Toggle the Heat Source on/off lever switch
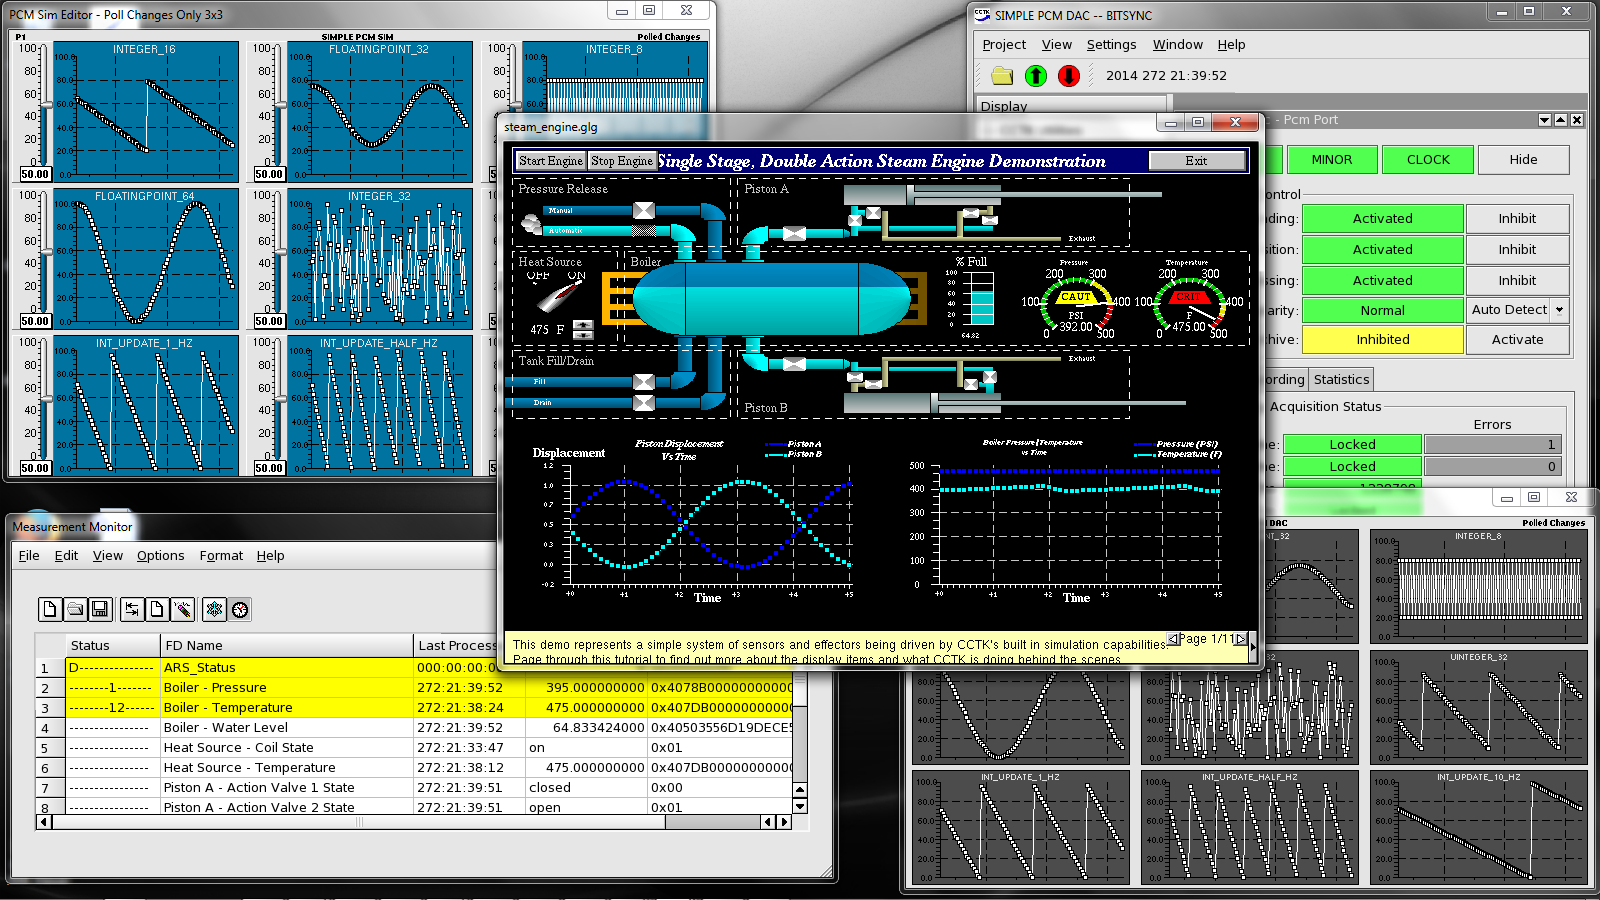The image size is (1600, 900). click(x=558, y=297)
